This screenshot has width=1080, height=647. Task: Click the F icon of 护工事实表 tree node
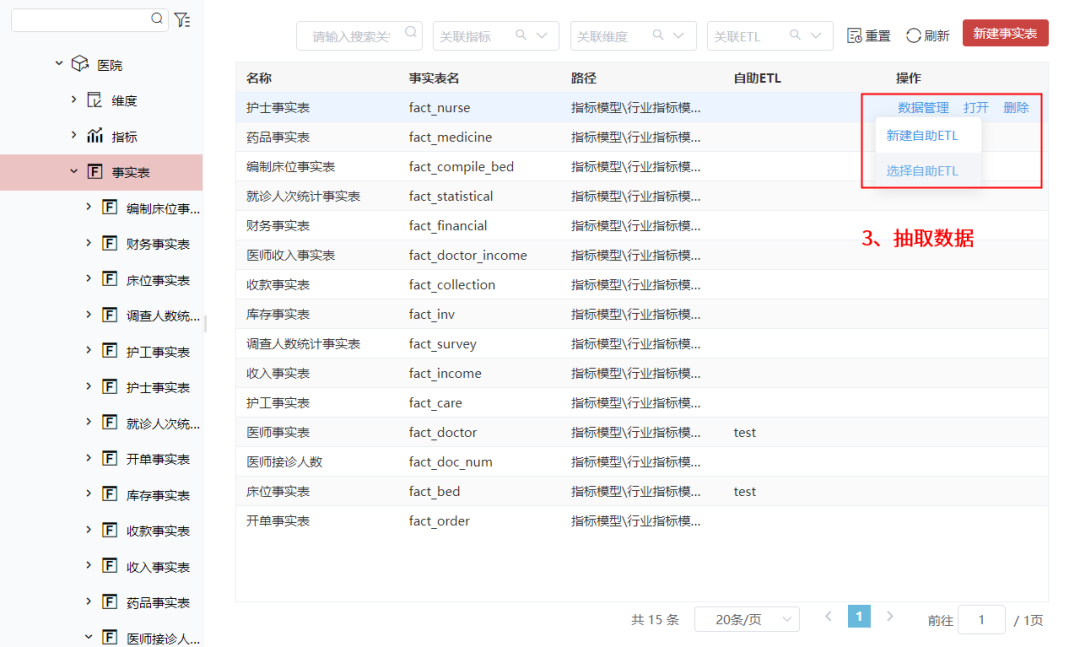[110, 351]
